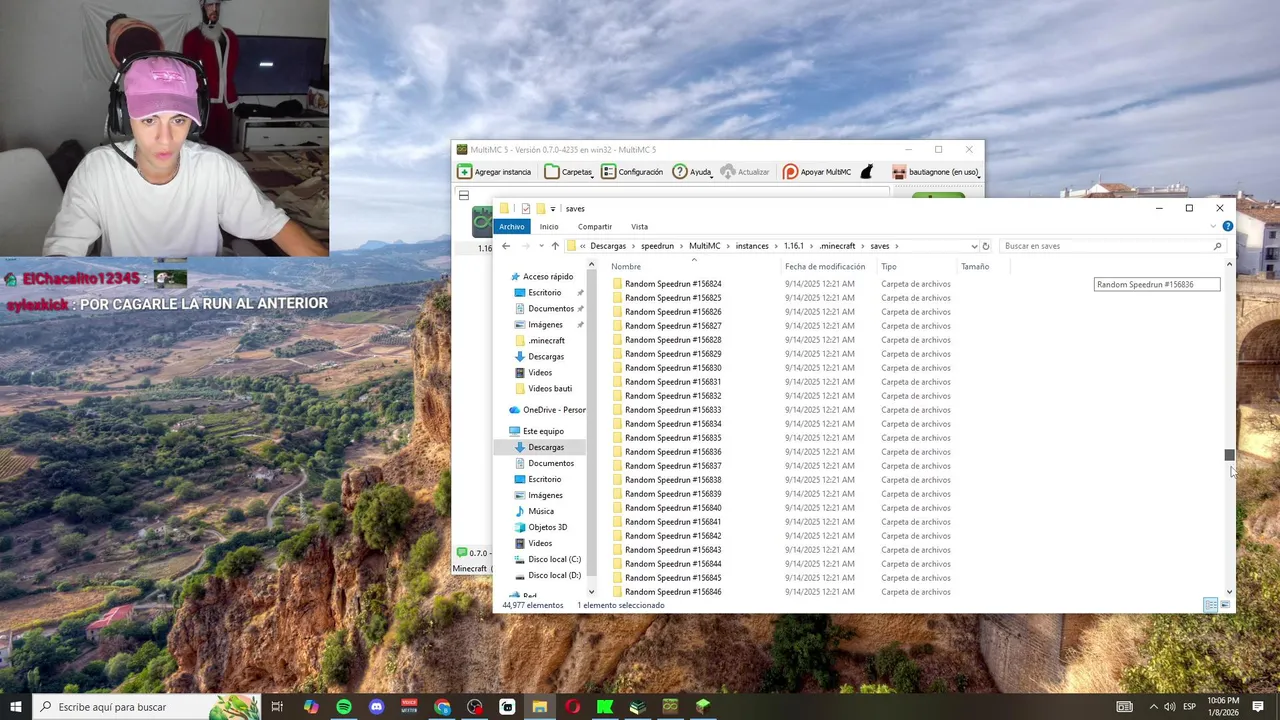Viewport: 1280px width, 720px height.
Task: Open the Carpetas dropdown in MultiMC
Action: tap(568, 172)
